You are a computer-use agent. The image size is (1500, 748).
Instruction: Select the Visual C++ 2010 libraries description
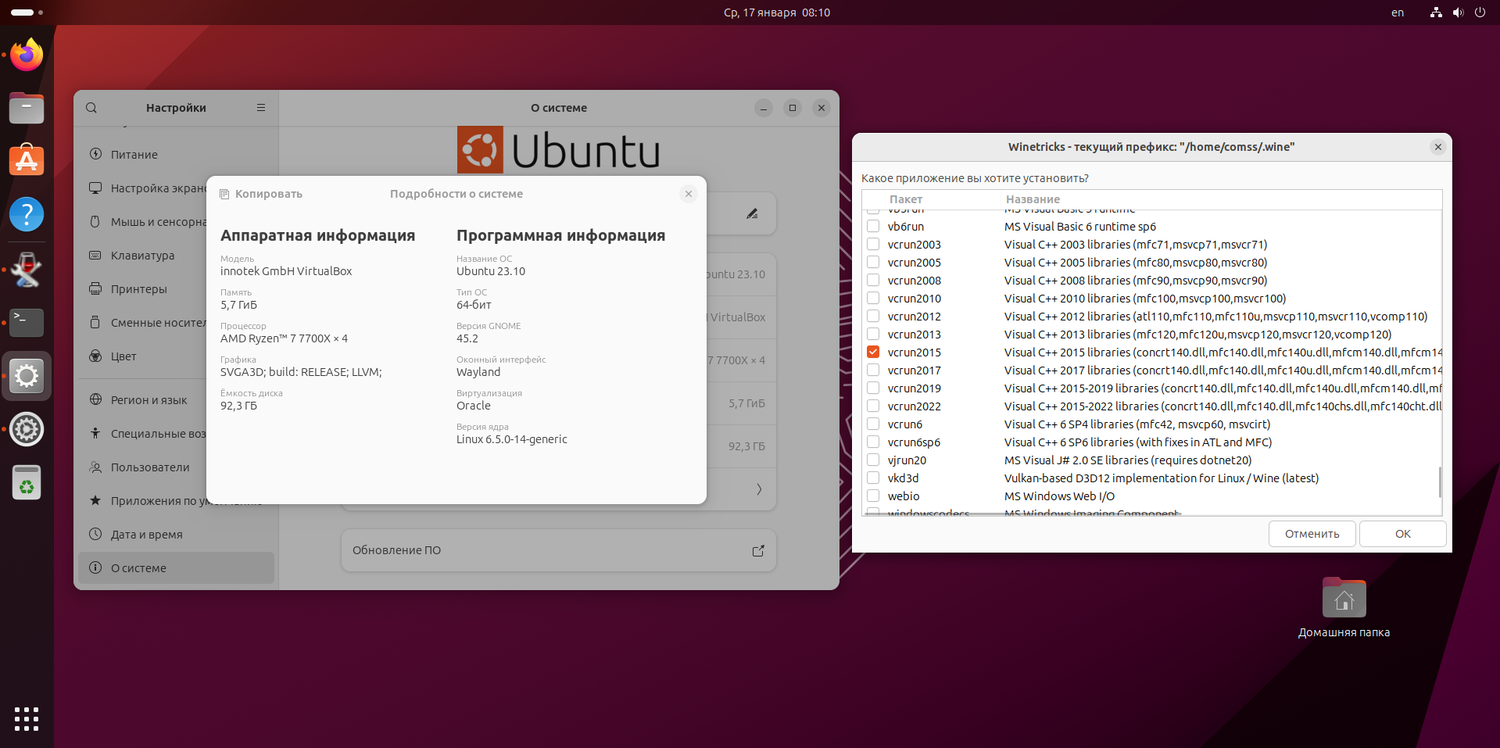point(1145,298)
